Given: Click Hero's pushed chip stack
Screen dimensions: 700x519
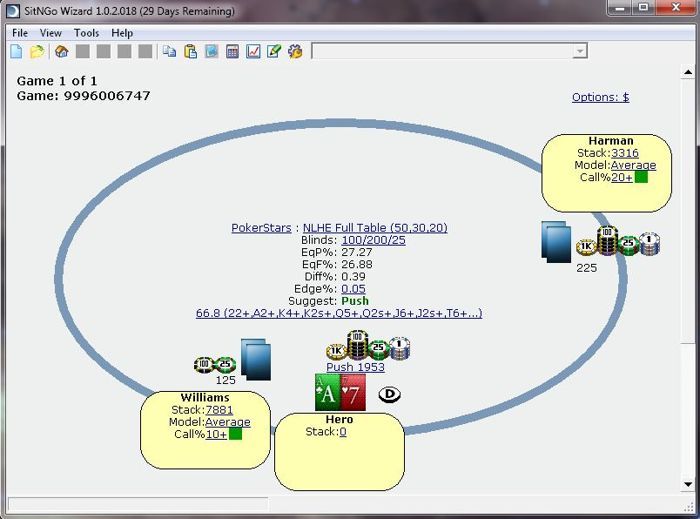Looking at the screenshot, I should 368,345.
